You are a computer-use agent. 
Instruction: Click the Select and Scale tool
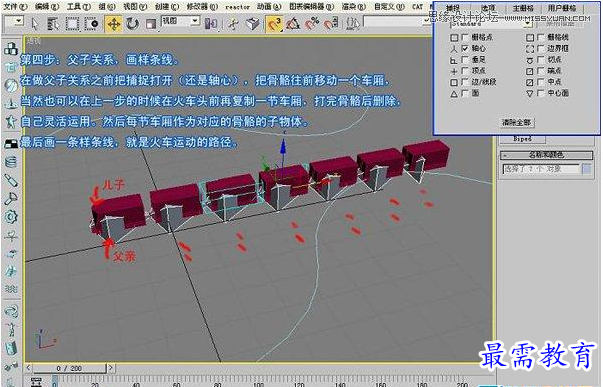pos(151,24)
